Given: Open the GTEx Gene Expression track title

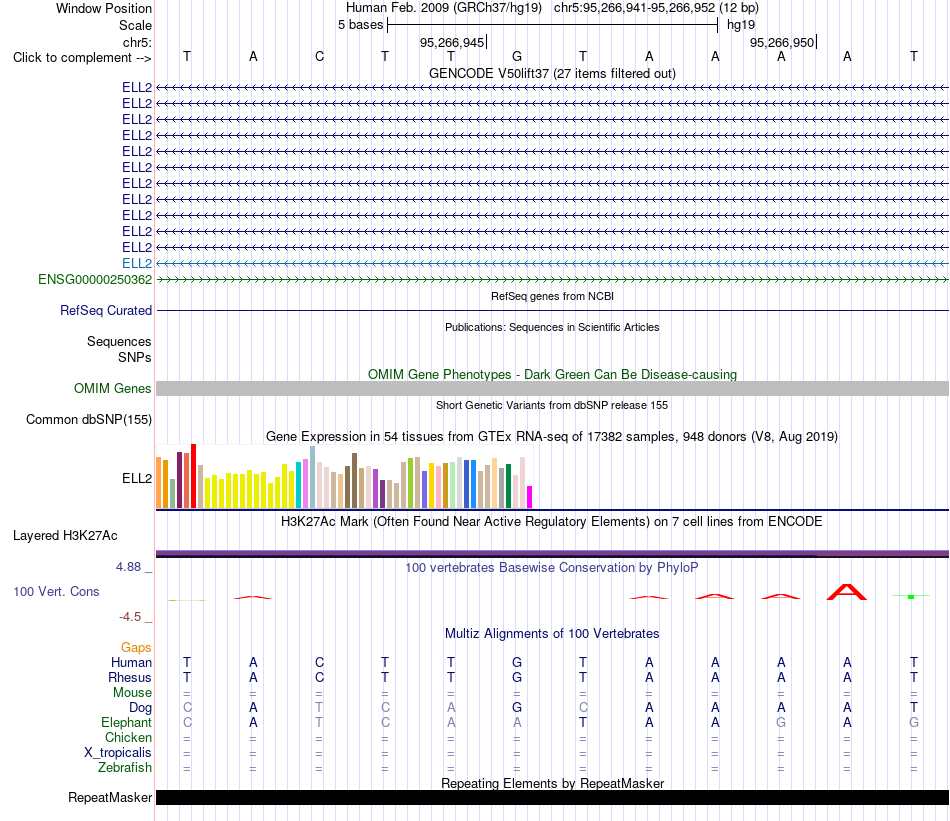Looking at the screenshot, I should 552,436.
